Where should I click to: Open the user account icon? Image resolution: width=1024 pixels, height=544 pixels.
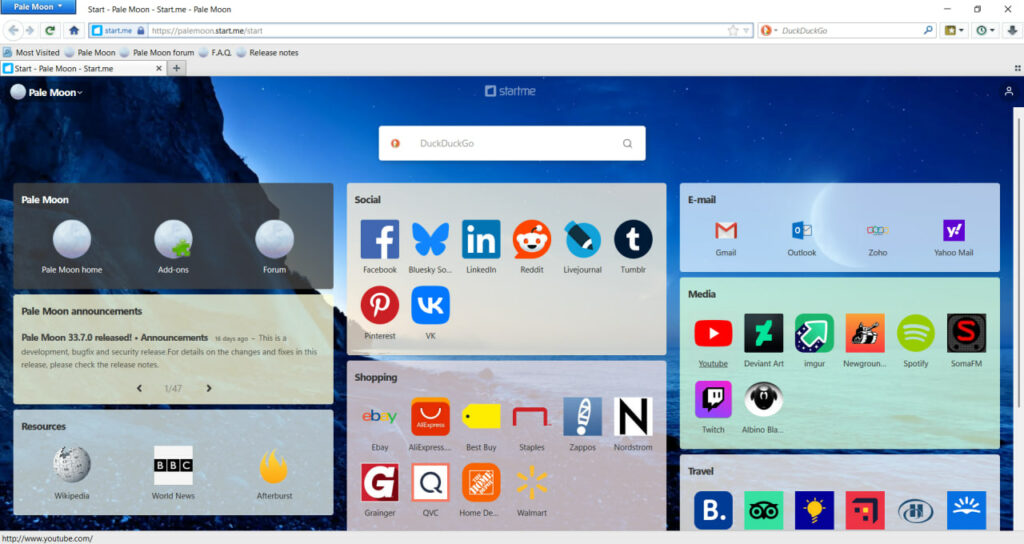click(1008, 91)
